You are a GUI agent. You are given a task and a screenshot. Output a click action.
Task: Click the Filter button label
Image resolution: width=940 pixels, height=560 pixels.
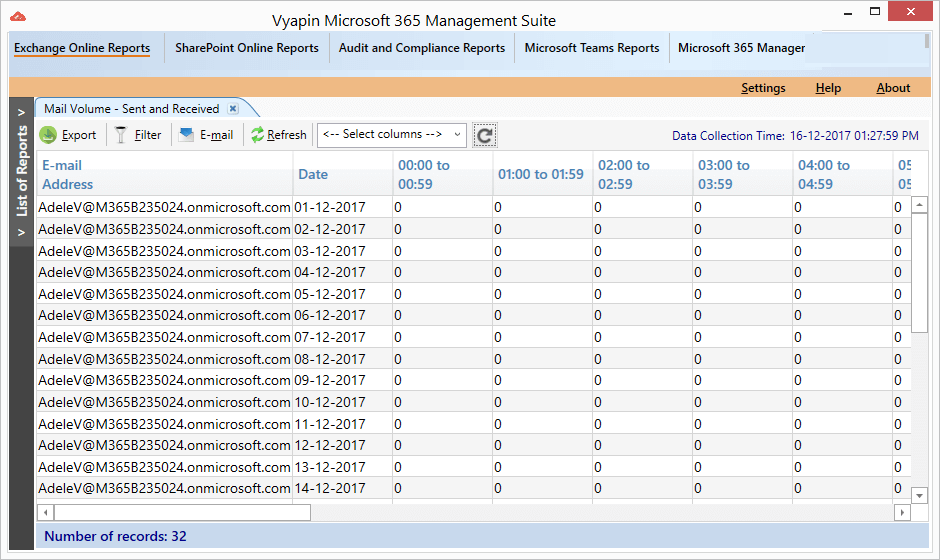(147, 135)
